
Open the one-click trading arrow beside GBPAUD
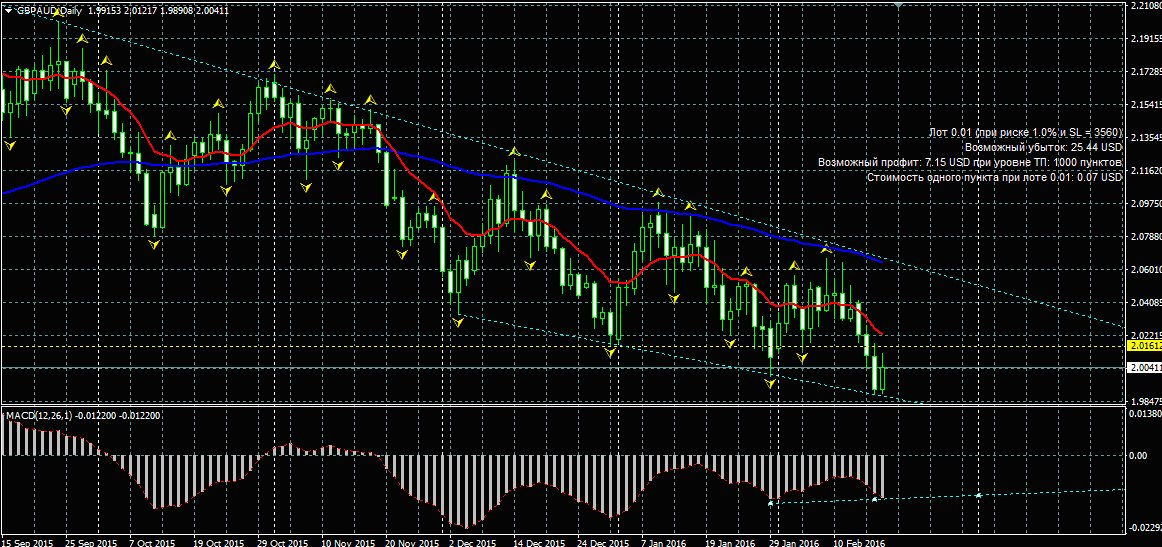[x=7, y=10]
